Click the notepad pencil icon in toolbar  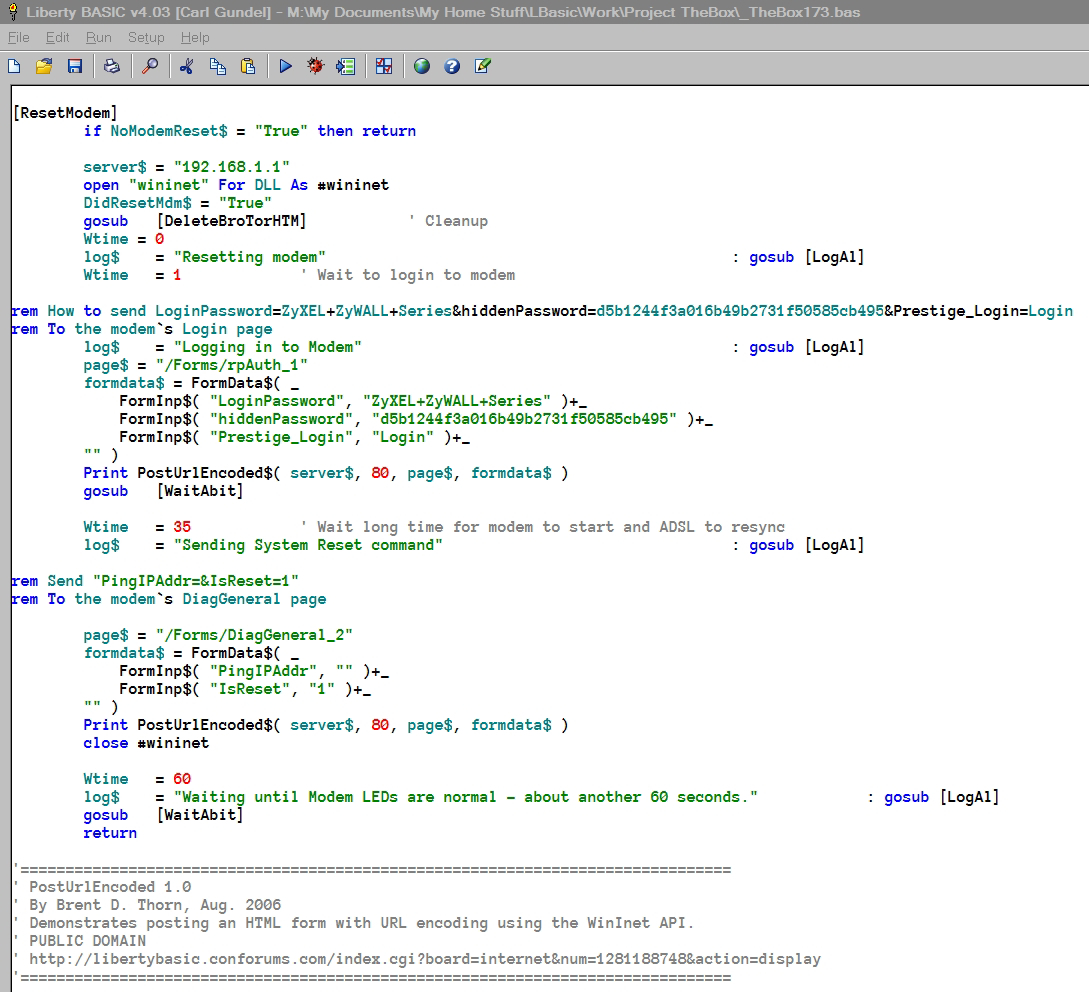point(483,66)
